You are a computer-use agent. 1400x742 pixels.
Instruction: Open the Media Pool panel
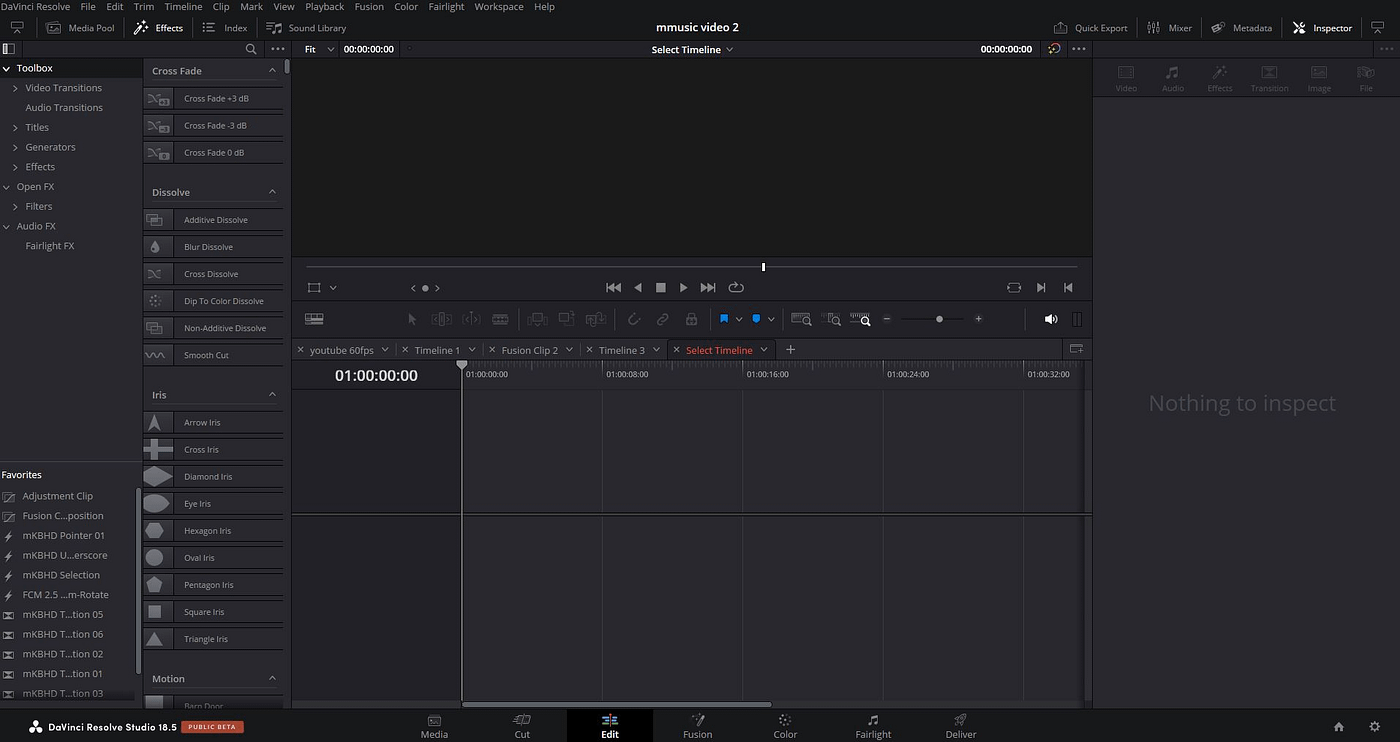[80, 28]
